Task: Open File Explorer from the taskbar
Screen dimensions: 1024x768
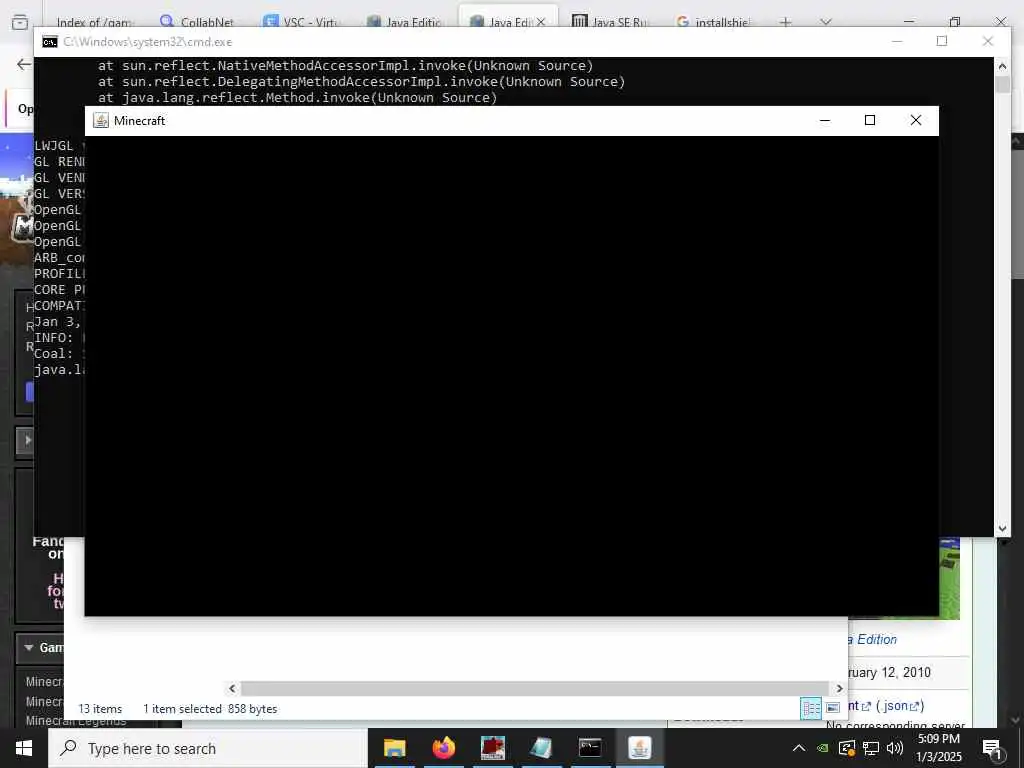Action: point(394,748)
